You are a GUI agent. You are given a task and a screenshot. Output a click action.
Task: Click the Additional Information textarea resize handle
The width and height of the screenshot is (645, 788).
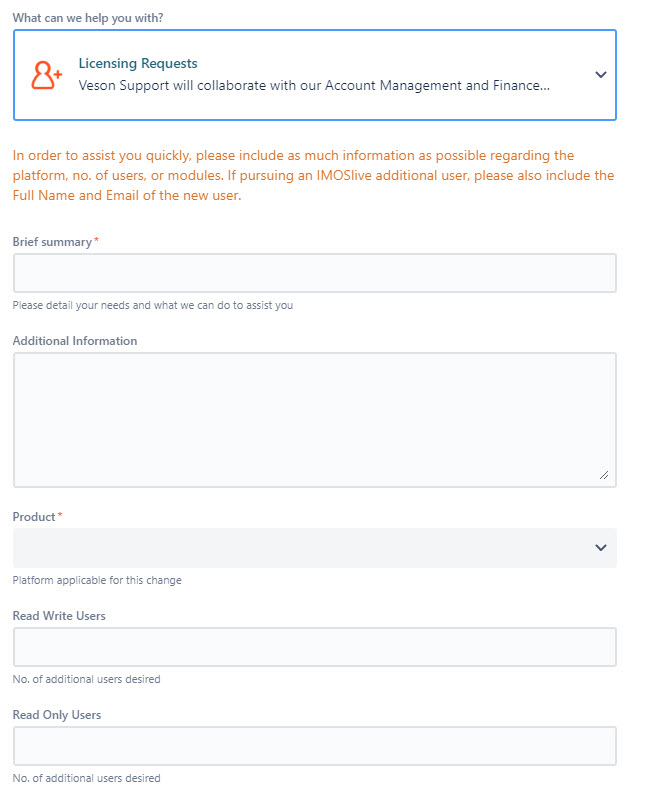pyautogui.click(x=604, y=475)
